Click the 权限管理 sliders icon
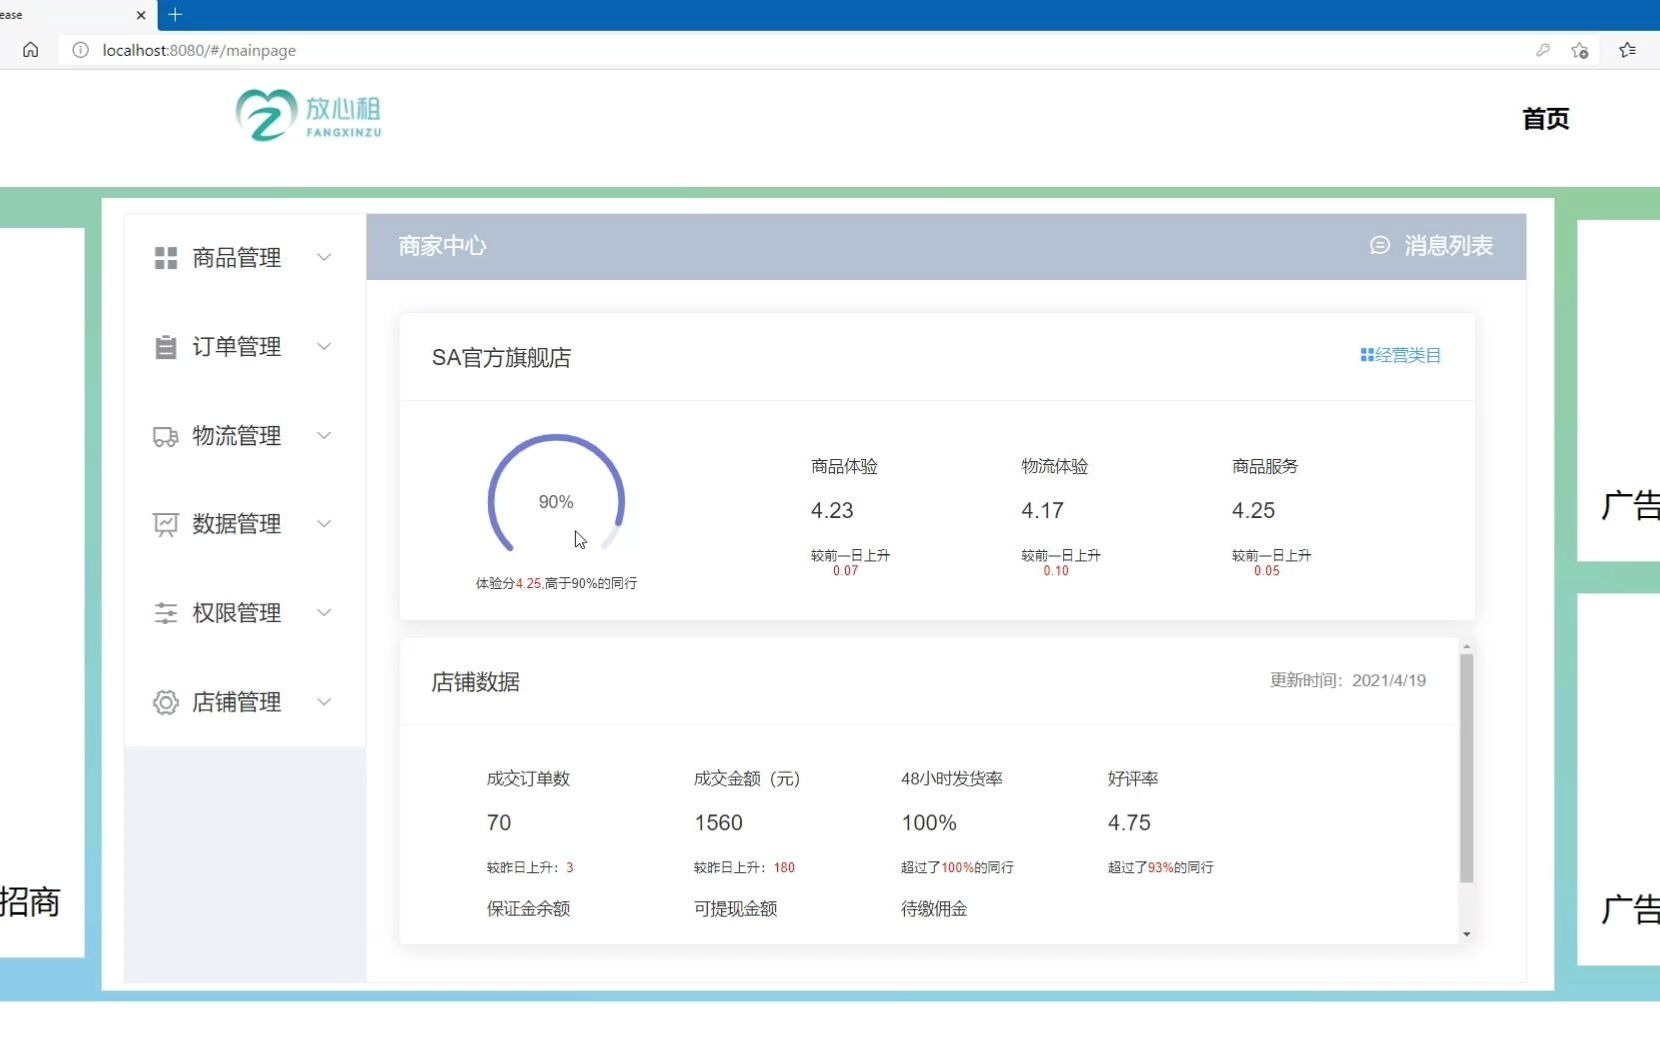The height and width of the screenshot is (1038, 1660). point(166,613)
